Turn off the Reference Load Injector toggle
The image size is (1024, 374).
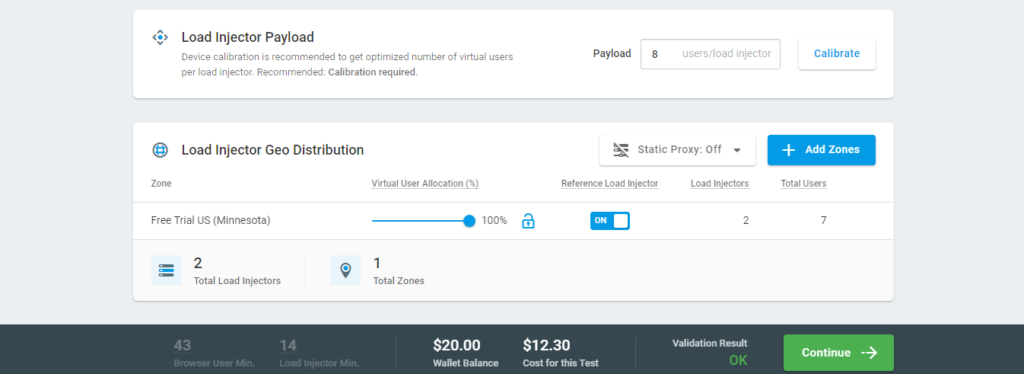click(610, 221)
